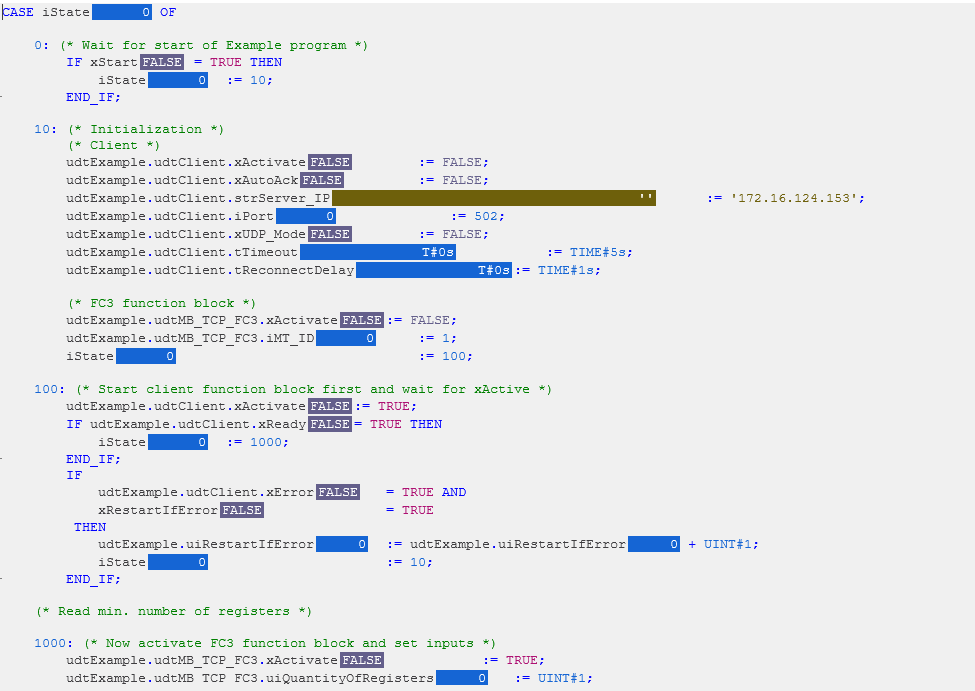Viewport: 975px width, 691px height.
Task: Click the iState value in the CASE line
Action: pyautogui.click(x=122, y=12)
